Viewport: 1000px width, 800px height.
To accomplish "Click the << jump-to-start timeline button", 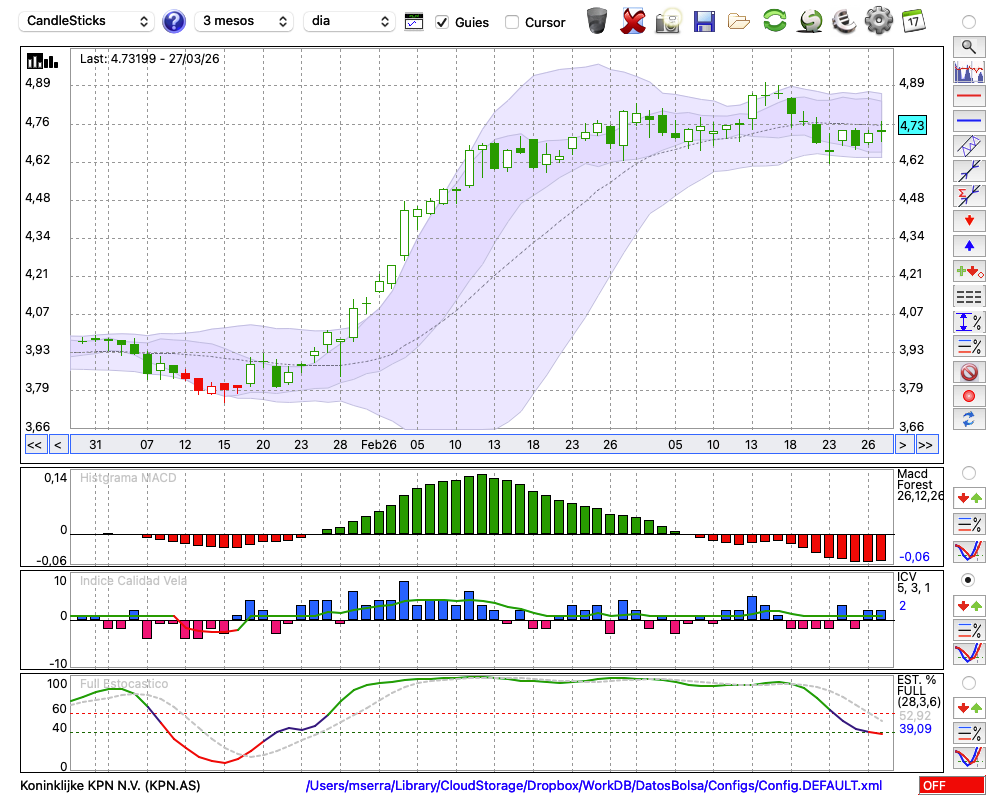I will [x=34, y=445].
